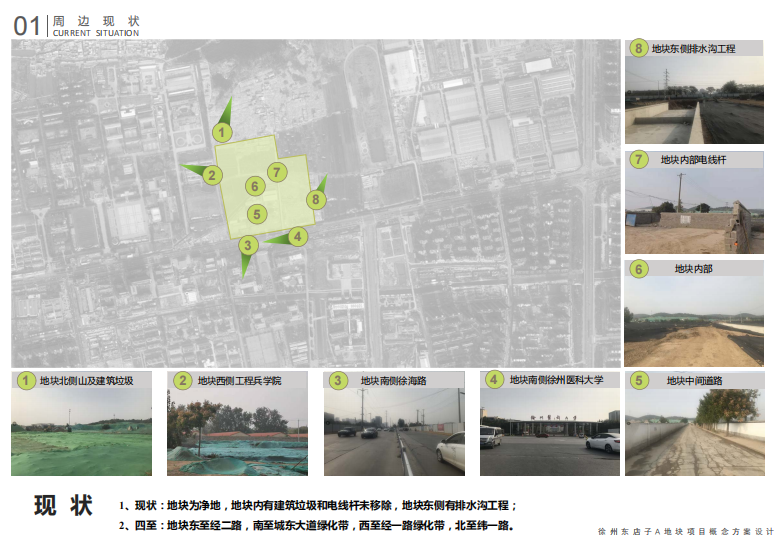This screenshot has width=780, height=535.
Task: Click number badge 6 beside 地块内部
Action: [x=638, y=269]
